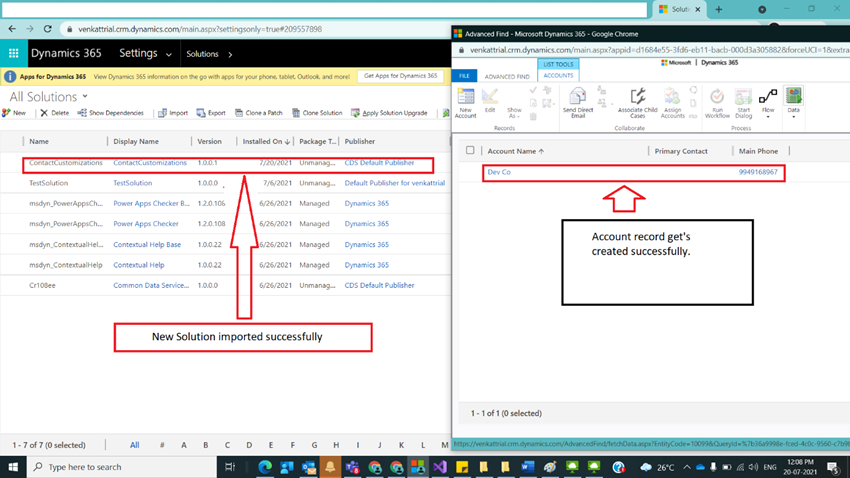850x478 pixels.
Task: Open the Show As dropdown
Action: [x=514, y=112]
